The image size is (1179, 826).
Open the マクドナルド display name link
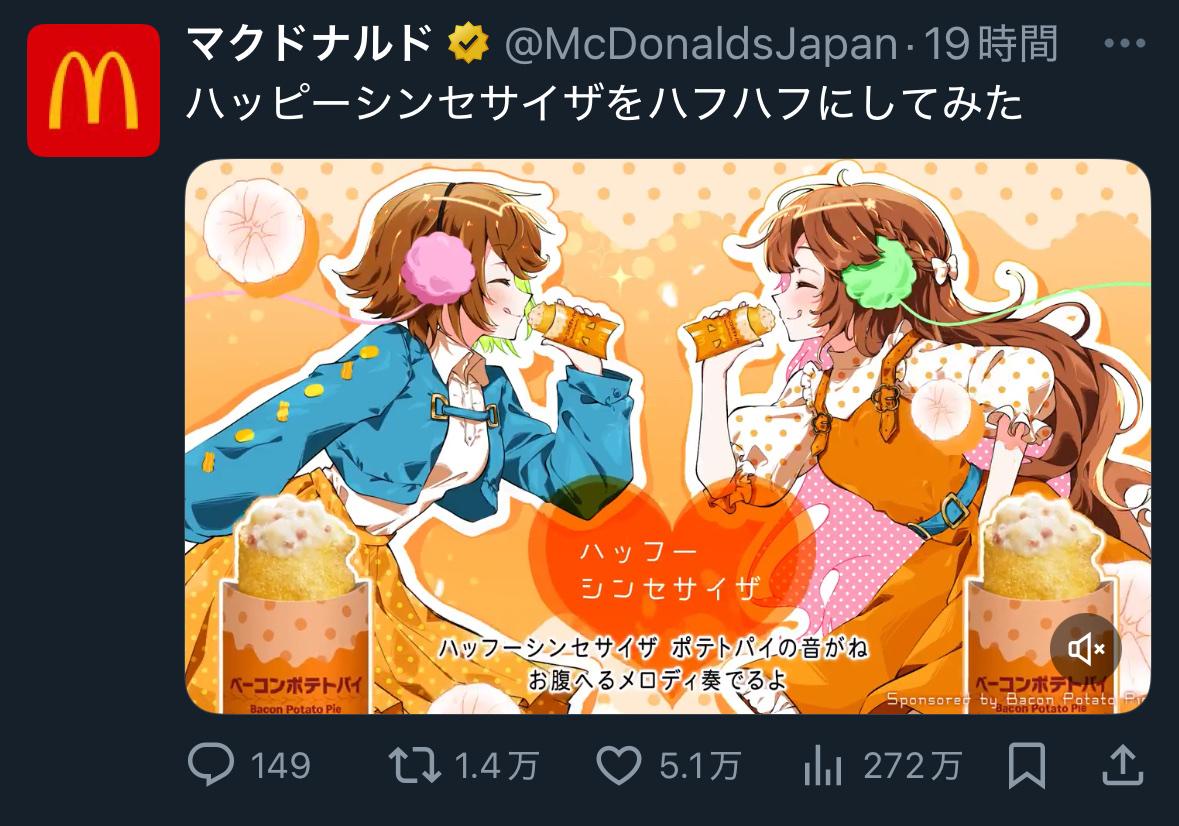(310, 44)
